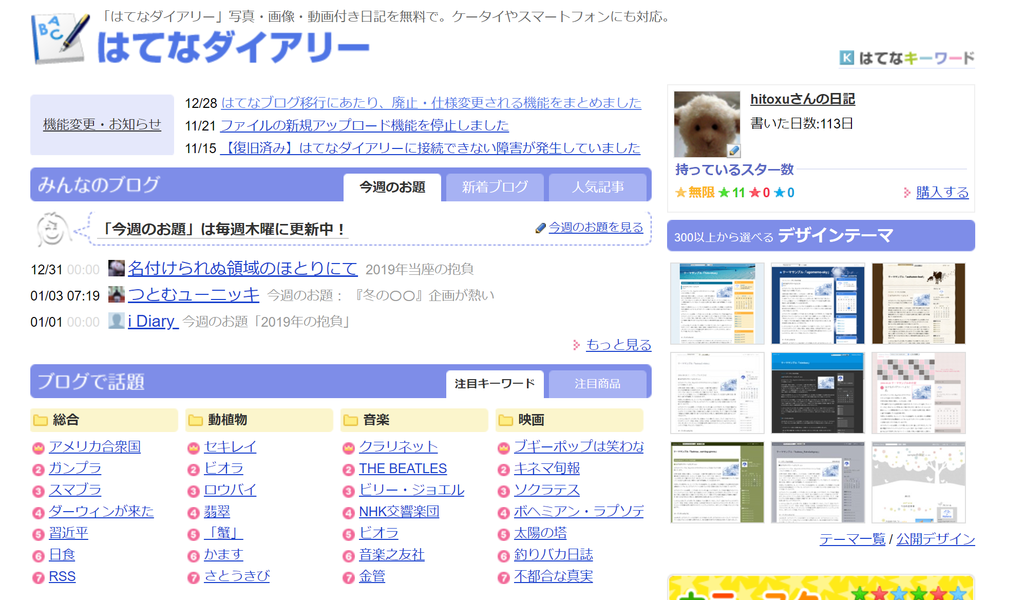Click the Hatena Diary notebook logo icon
The height and width of the screenshot is (600, 1024).
60,39
